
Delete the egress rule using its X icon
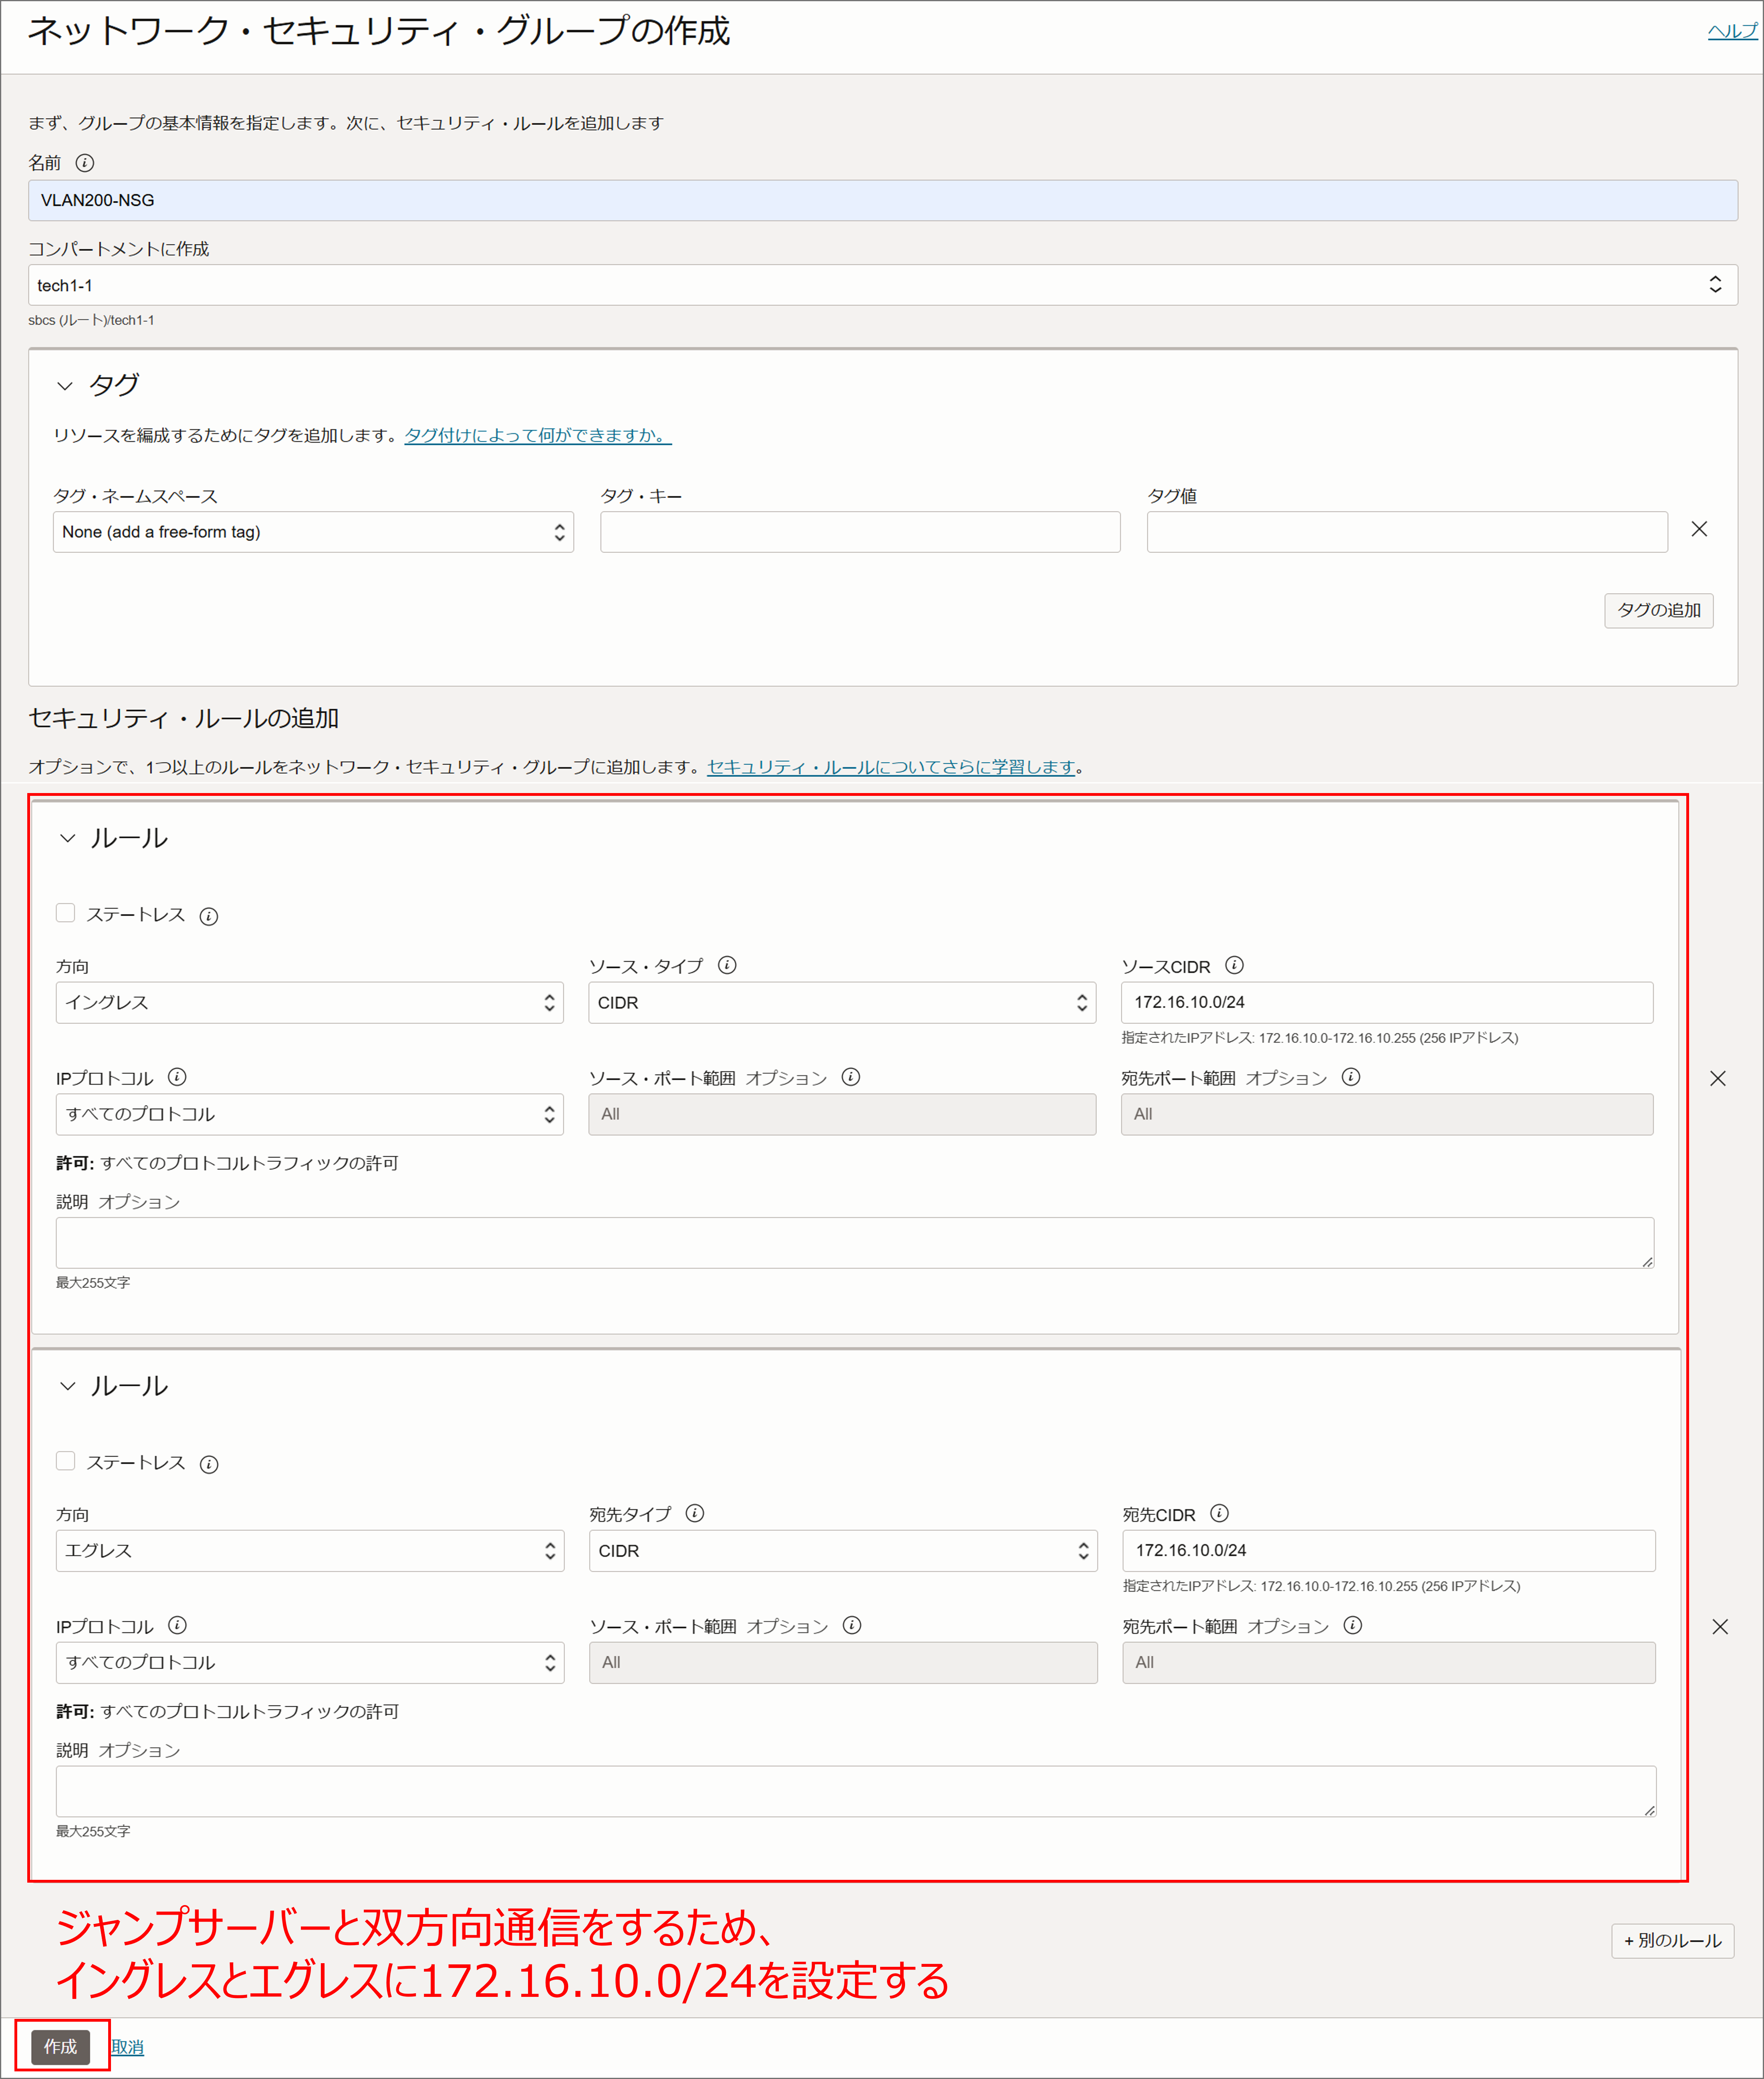[x=1719, y=1627]
